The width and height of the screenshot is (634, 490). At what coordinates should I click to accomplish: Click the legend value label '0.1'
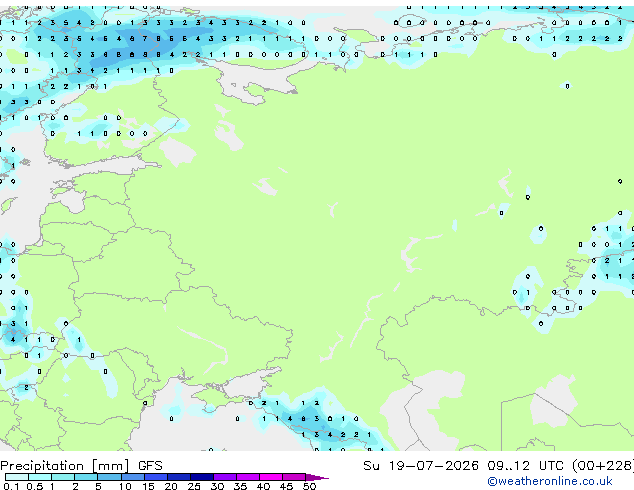click(12, 486)
